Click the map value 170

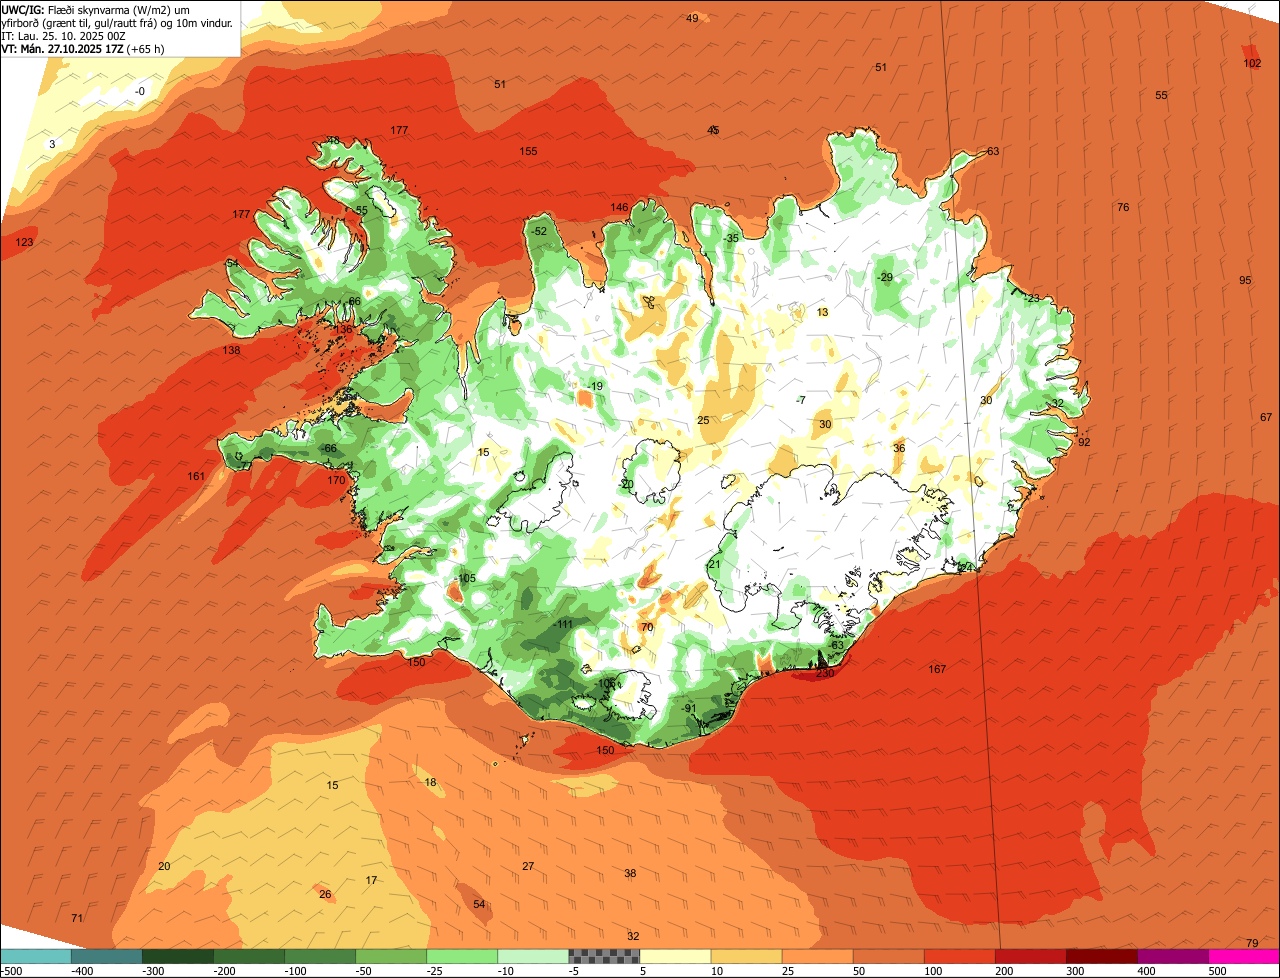tap(336, 480)
